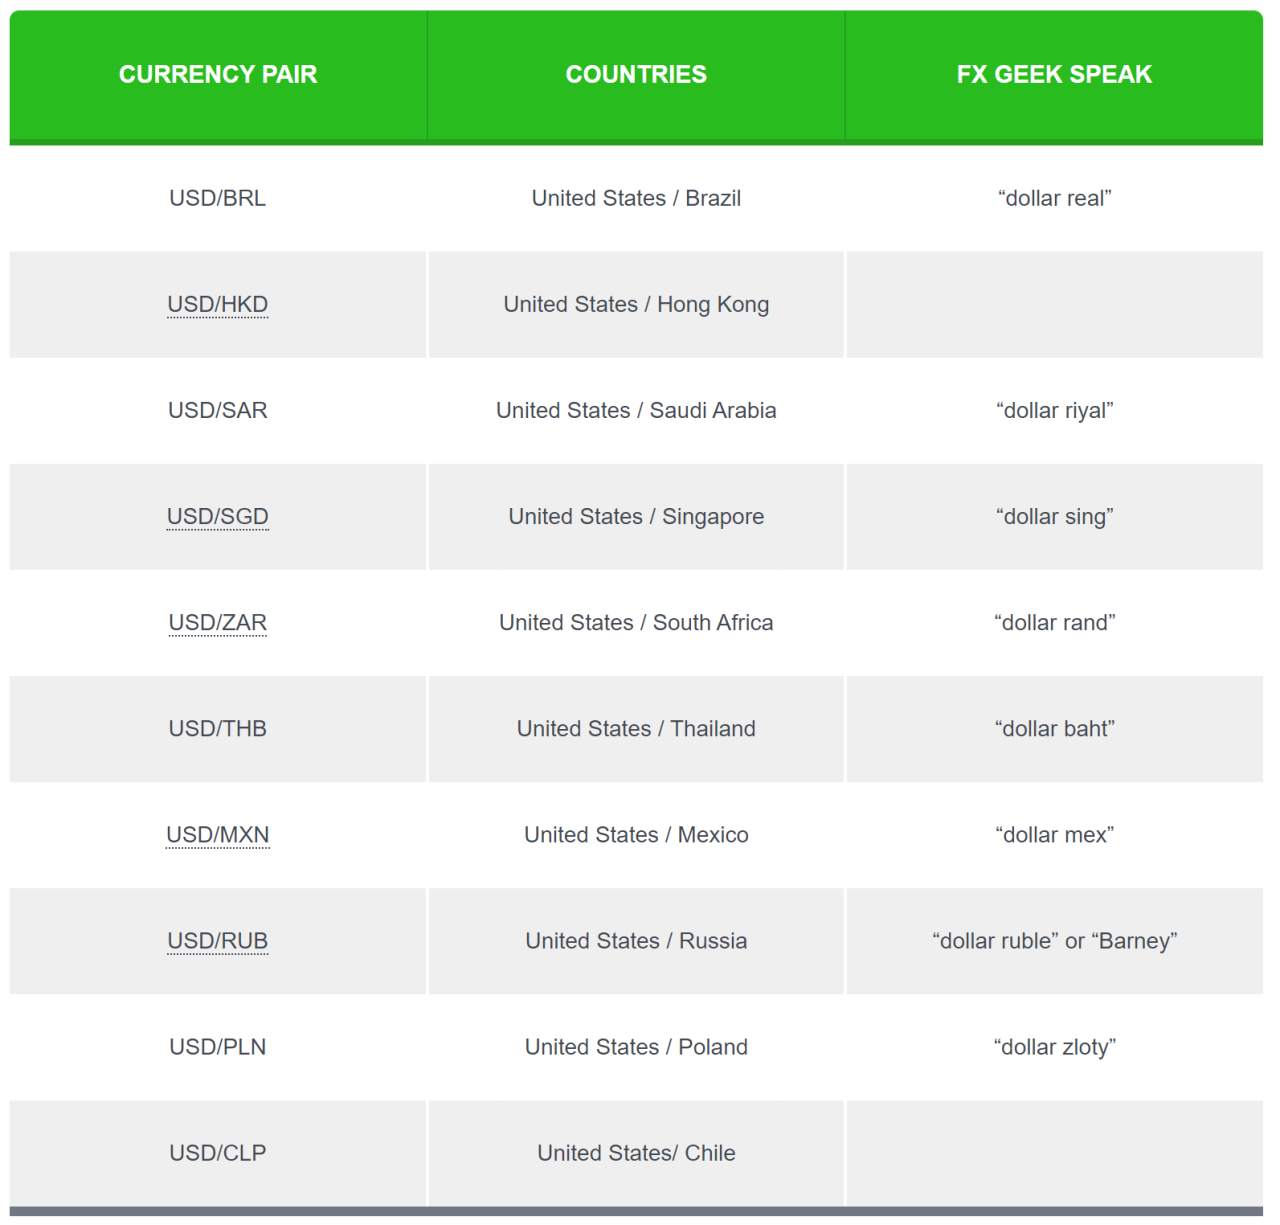The height and width of the screenshot is (1225, 1280).
Task: Open the USD/ZAR currency pair link
Action: tap(217, 622)
